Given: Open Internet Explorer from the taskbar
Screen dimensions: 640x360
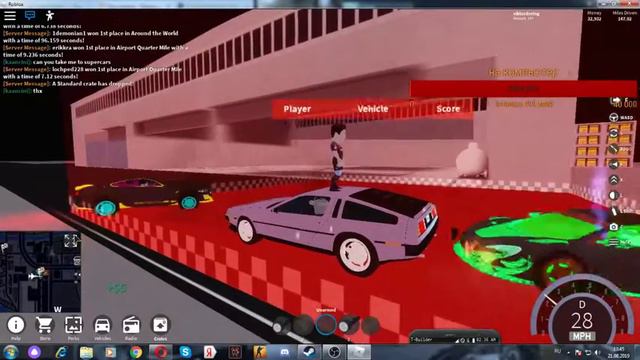Looking at the screenshot, I should (61, 352).
